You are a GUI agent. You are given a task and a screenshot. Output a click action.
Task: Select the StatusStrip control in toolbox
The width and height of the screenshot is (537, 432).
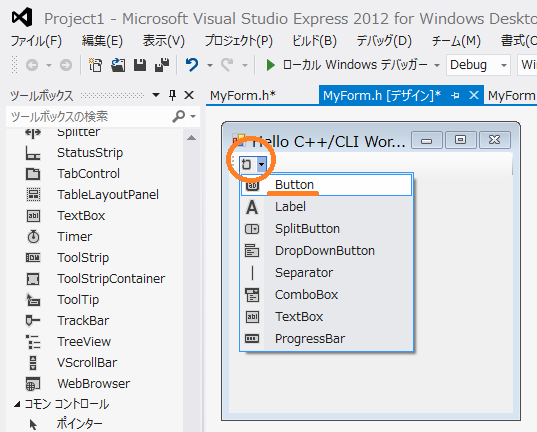90,153
